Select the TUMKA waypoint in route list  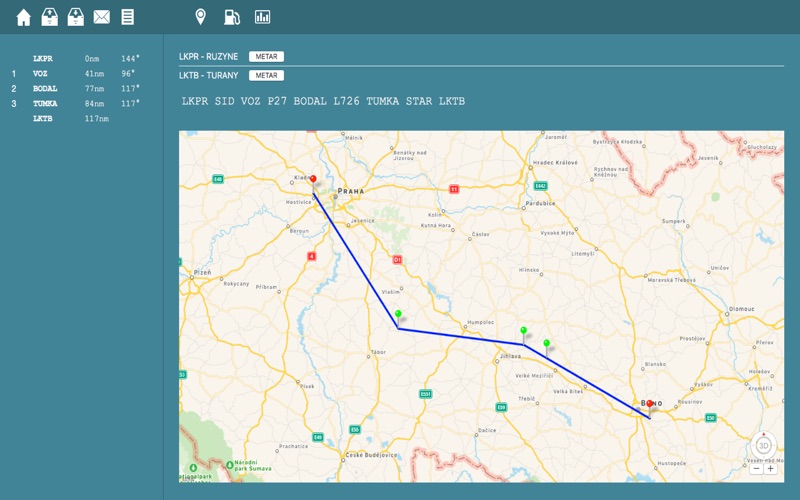point(45,104)
